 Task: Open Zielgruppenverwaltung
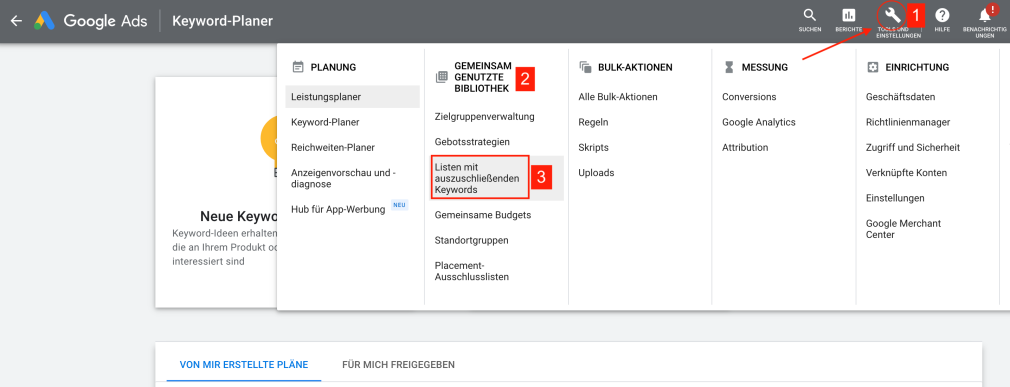(x=485, y=117)
